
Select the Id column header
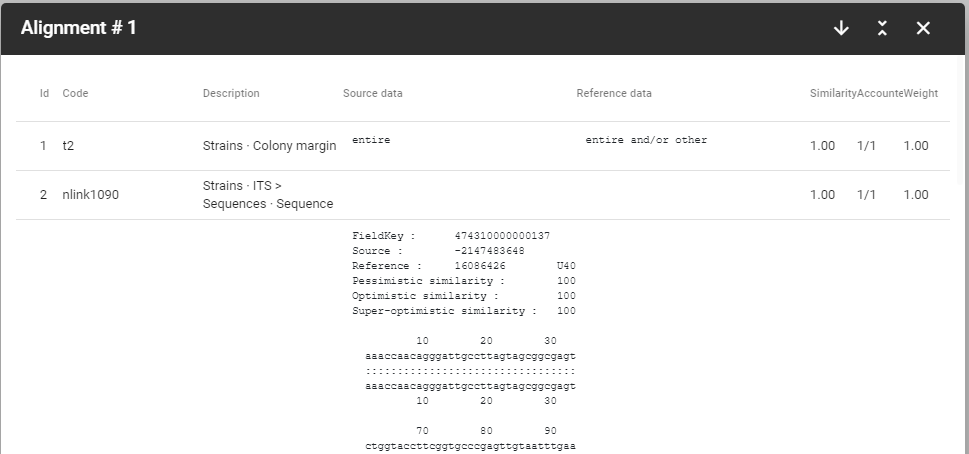tap(44, 93)
